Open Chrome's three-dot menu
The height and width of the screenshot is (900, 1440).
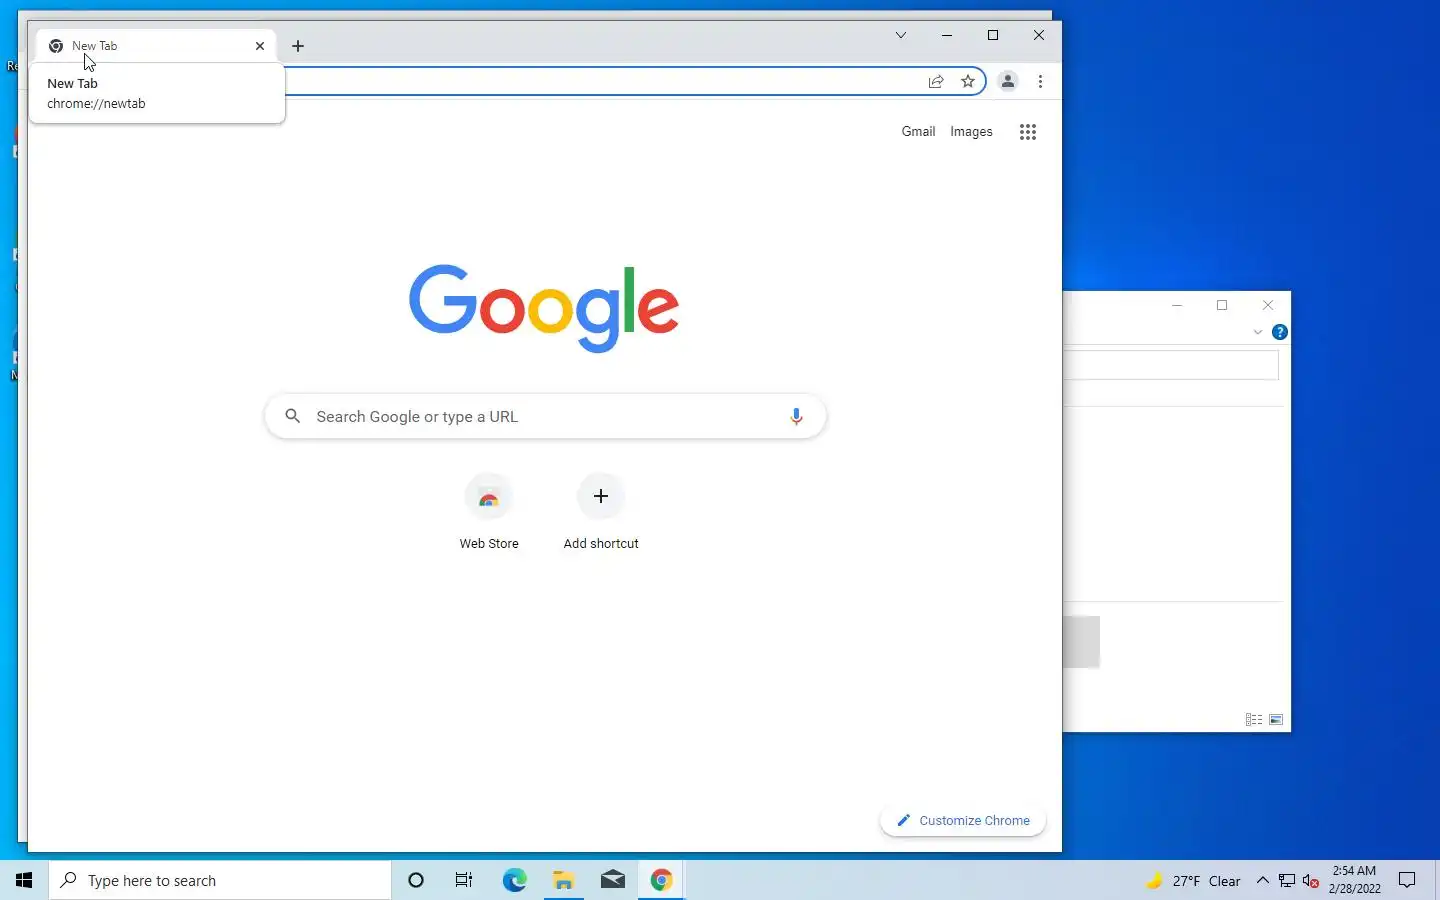point(1041,82)
